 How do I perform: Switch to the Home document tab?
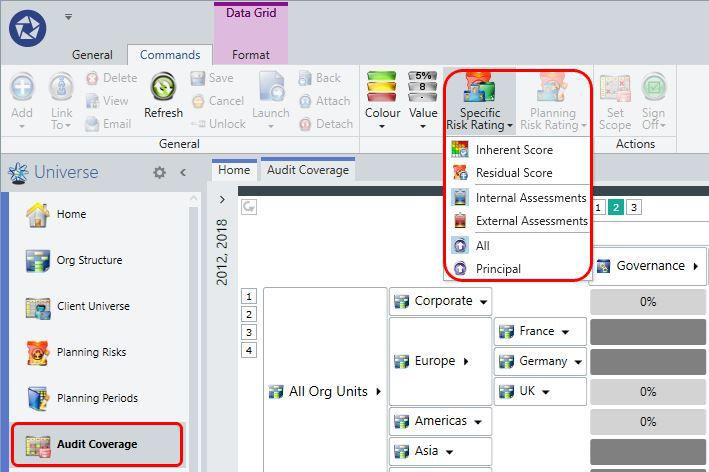[x=234, y=170]
